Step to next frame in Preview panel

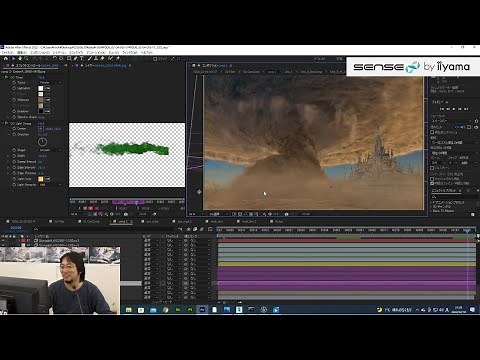(x=460, y=109)
